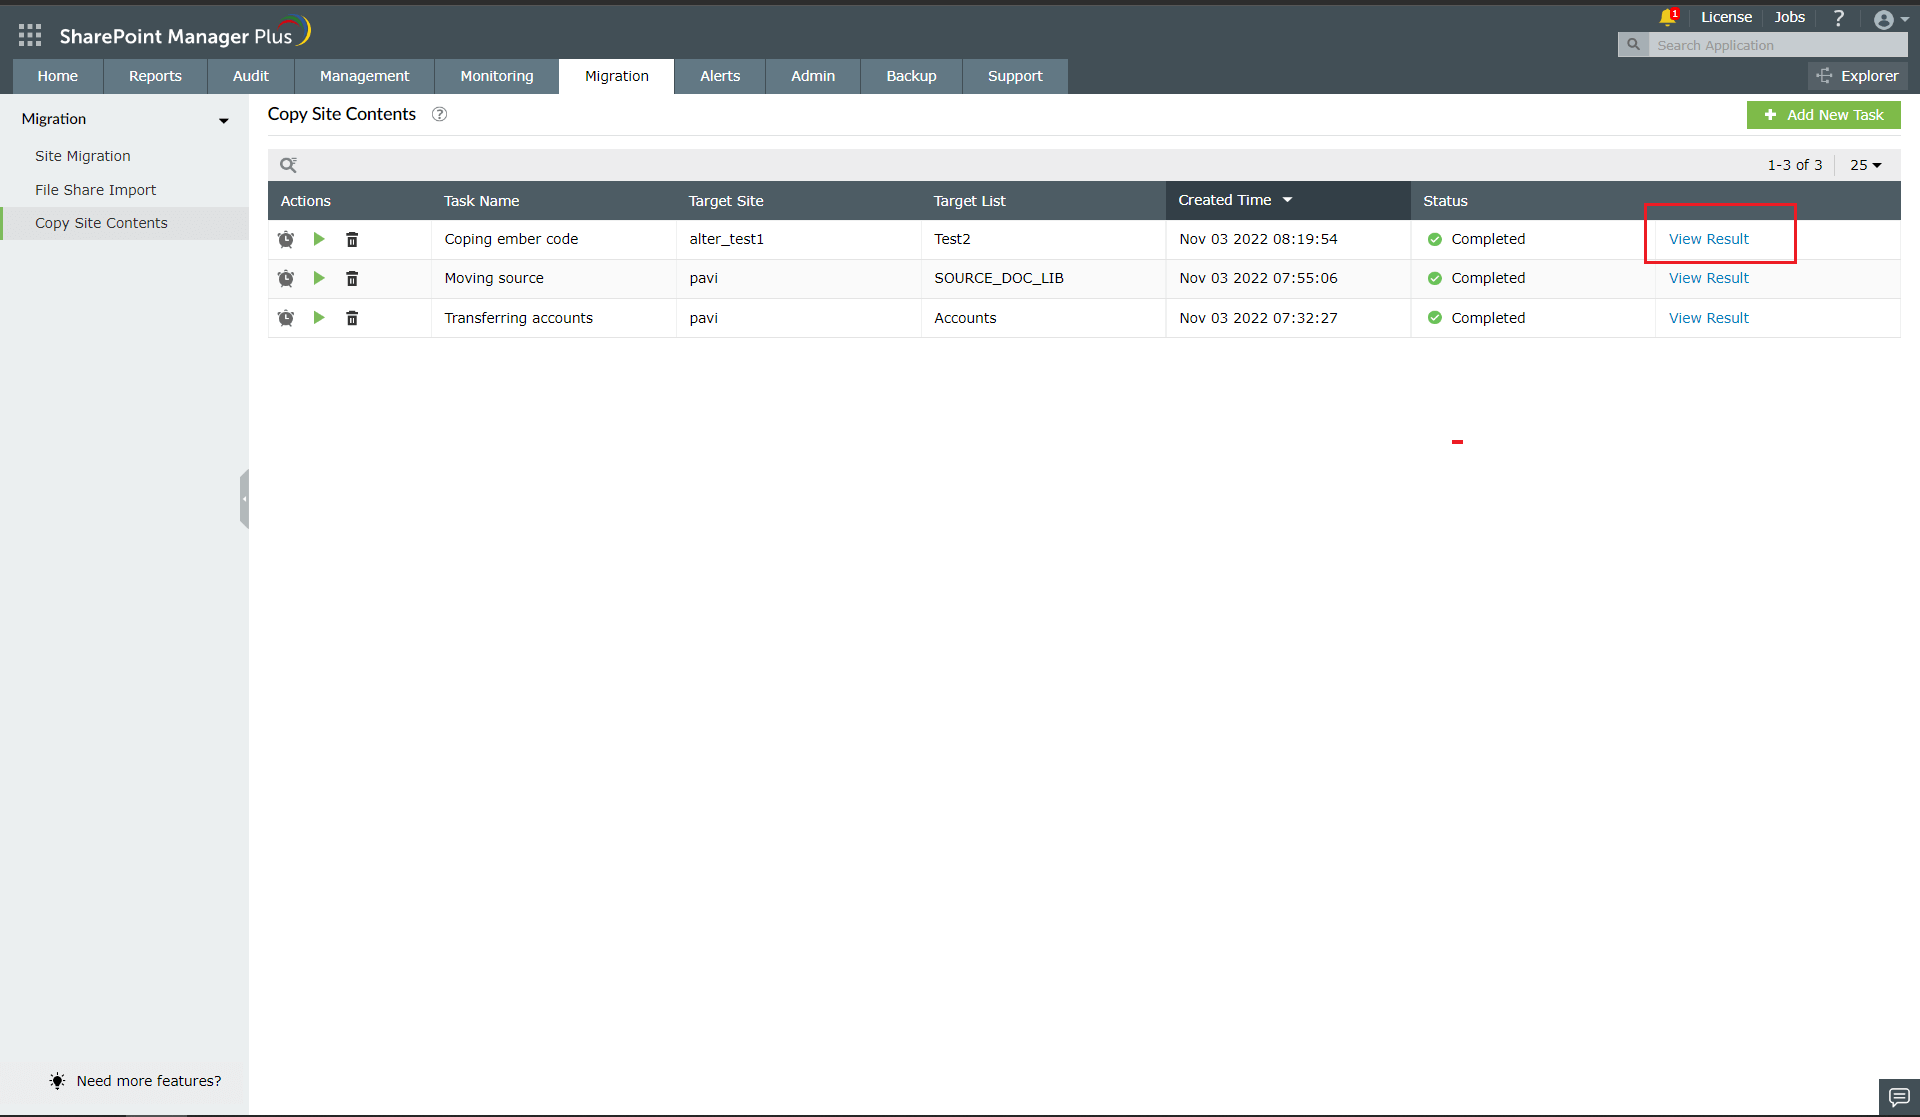Open the notifications bell
1920x1117 pixels.
tap(1667, 17)
